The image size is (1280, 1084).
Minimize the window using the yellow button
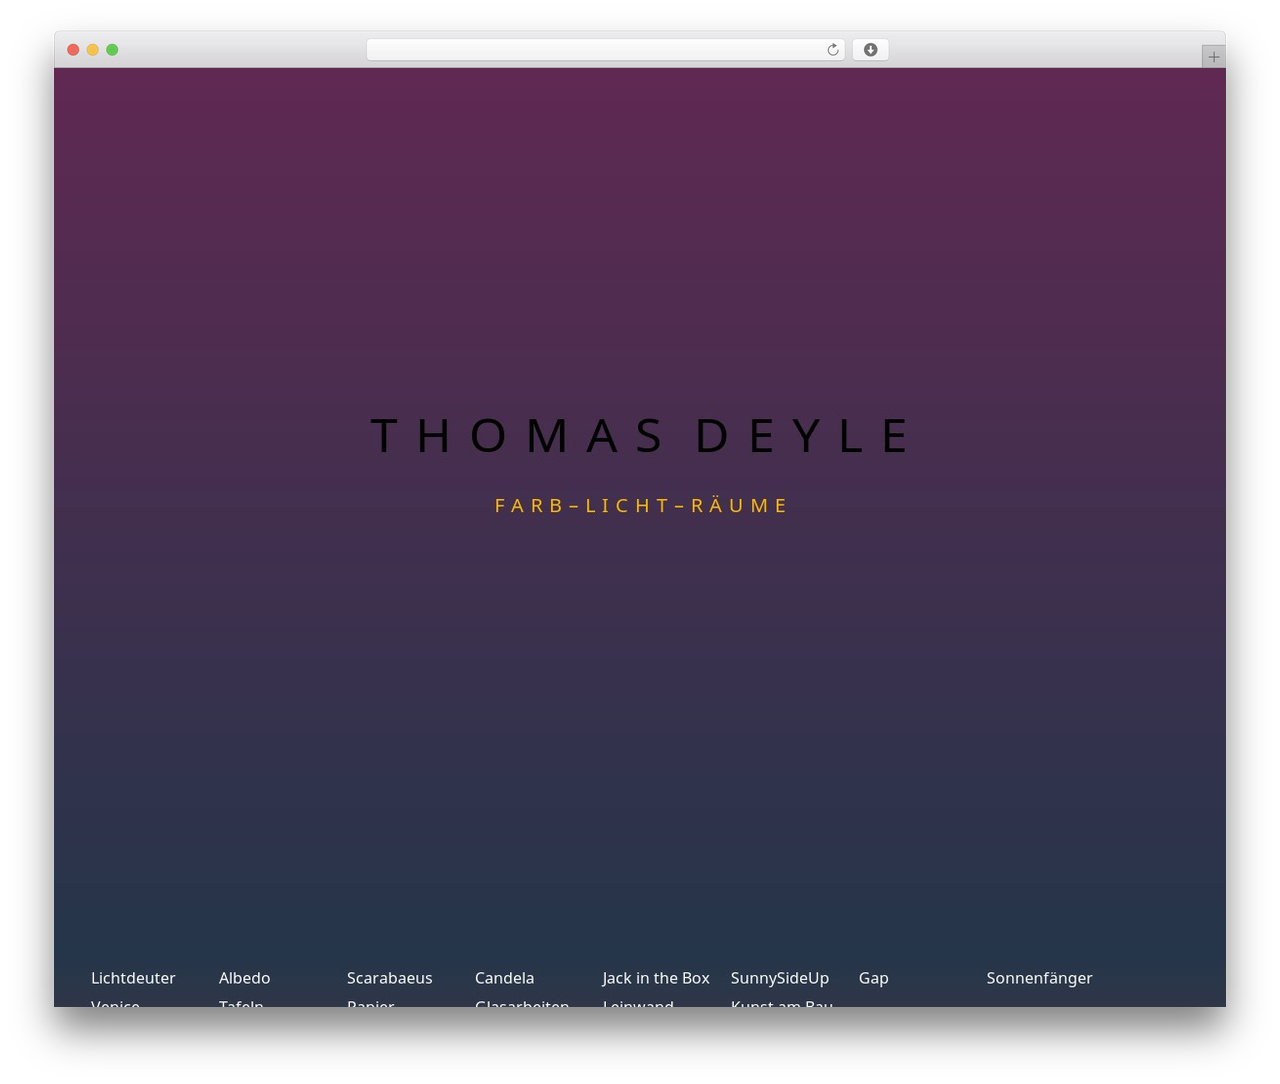93,50
